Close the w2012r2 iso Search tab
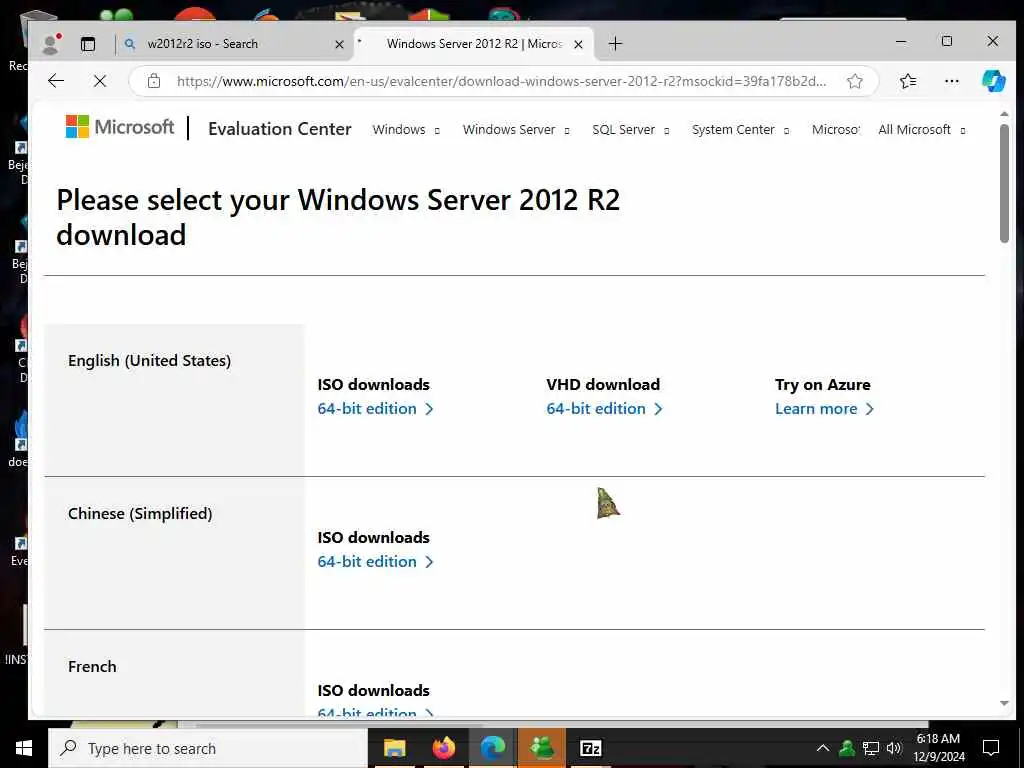 [339, 44]
